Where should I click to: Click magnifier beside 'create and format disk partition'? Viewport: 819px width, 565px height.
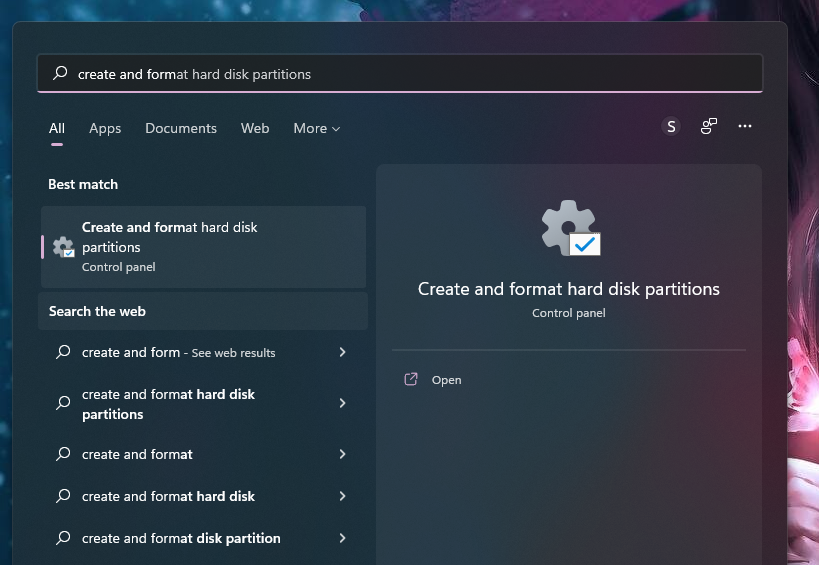coord(63,538)
